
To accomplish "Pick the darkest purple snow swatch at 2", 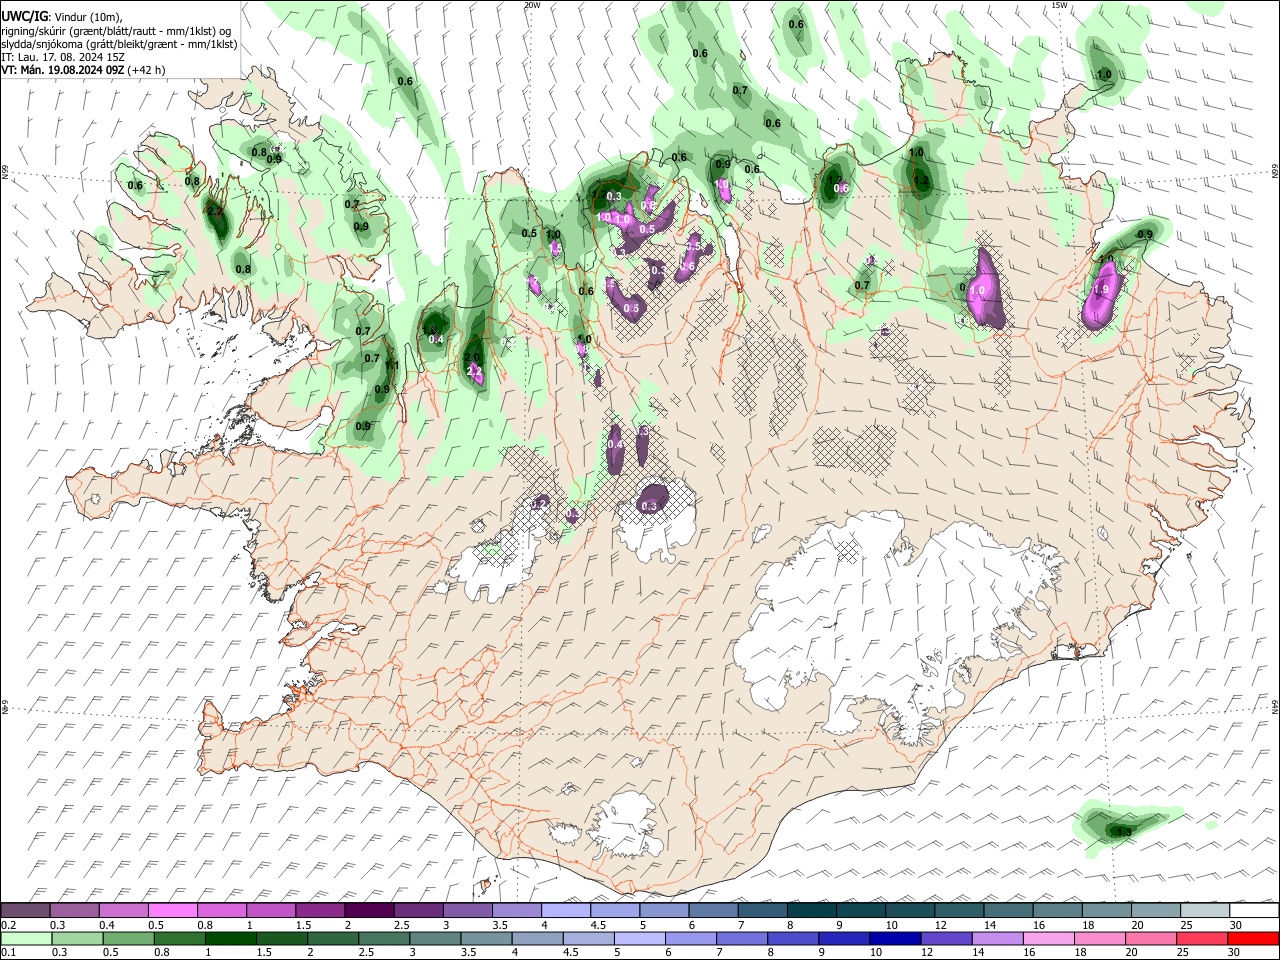I will [369, 911].
